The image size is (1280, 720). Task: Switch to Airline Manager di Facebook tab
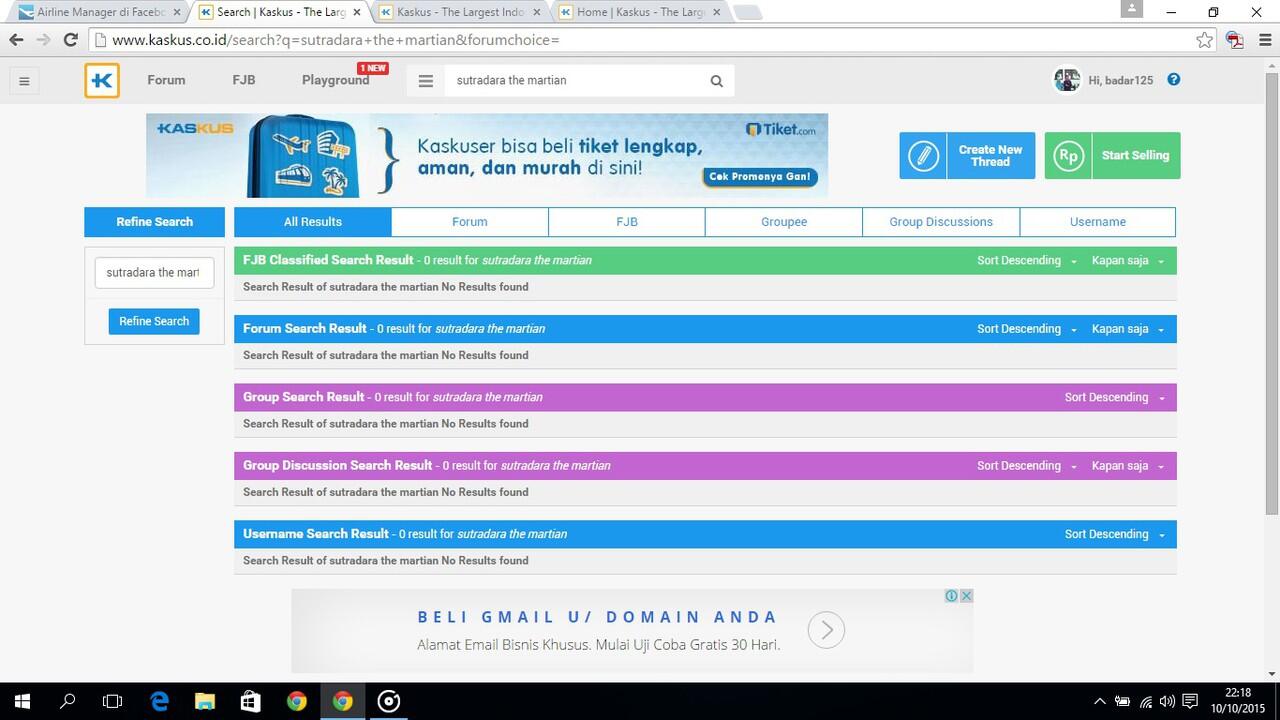click(100, 12)
